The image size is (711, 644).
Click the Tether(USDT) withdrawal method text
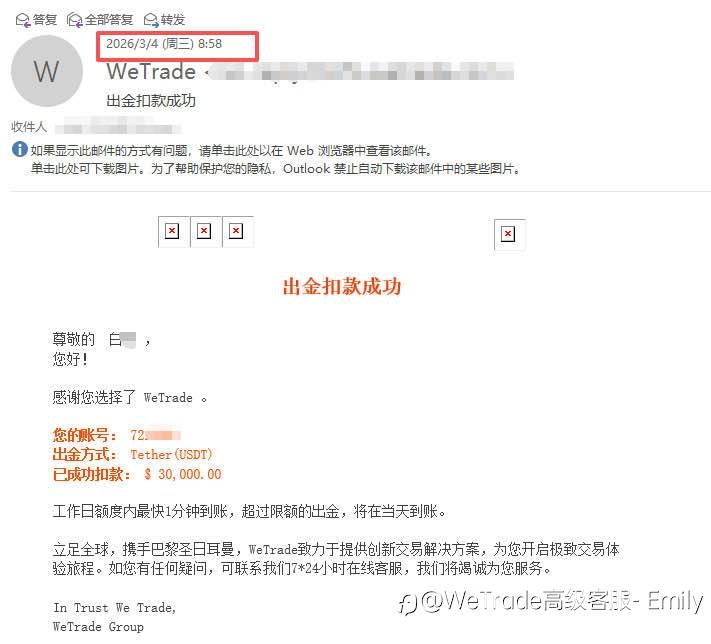point(171,454)
